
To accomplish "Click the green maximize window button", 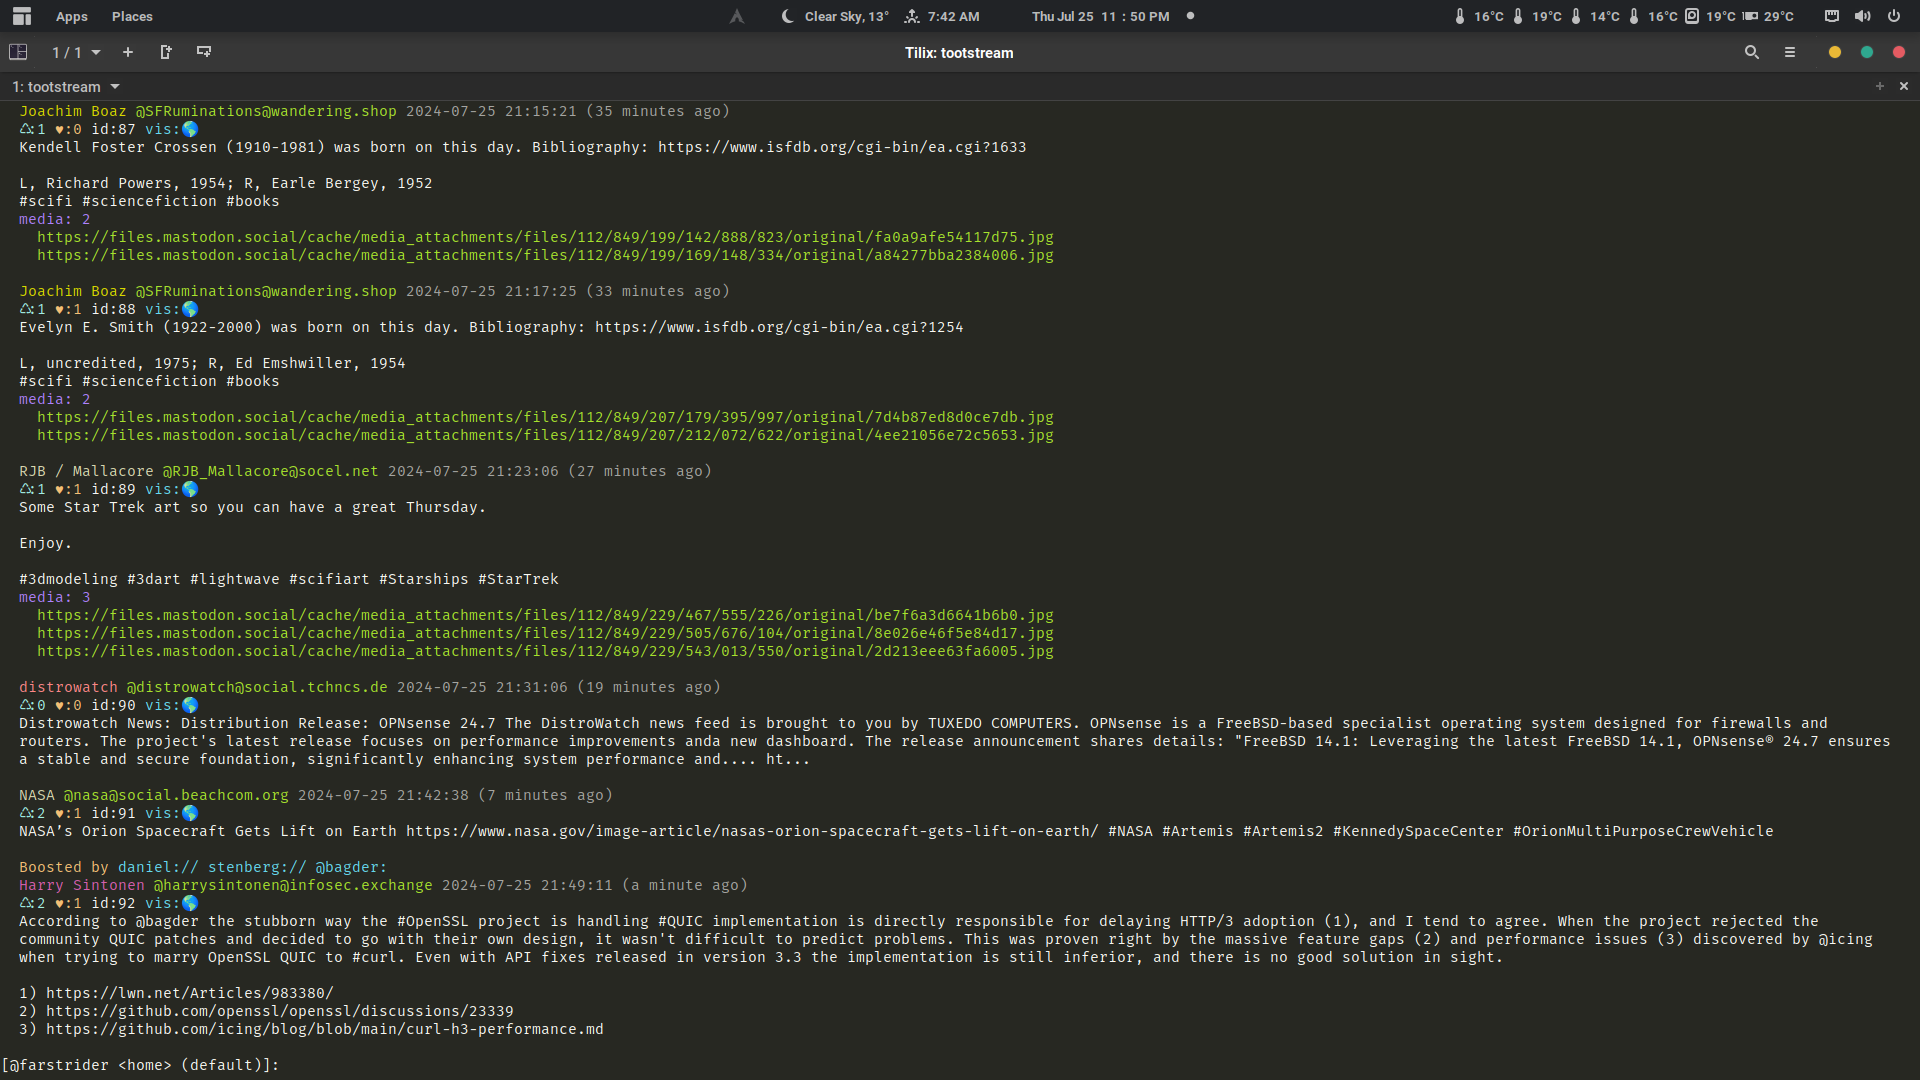I will [1867, 52].
